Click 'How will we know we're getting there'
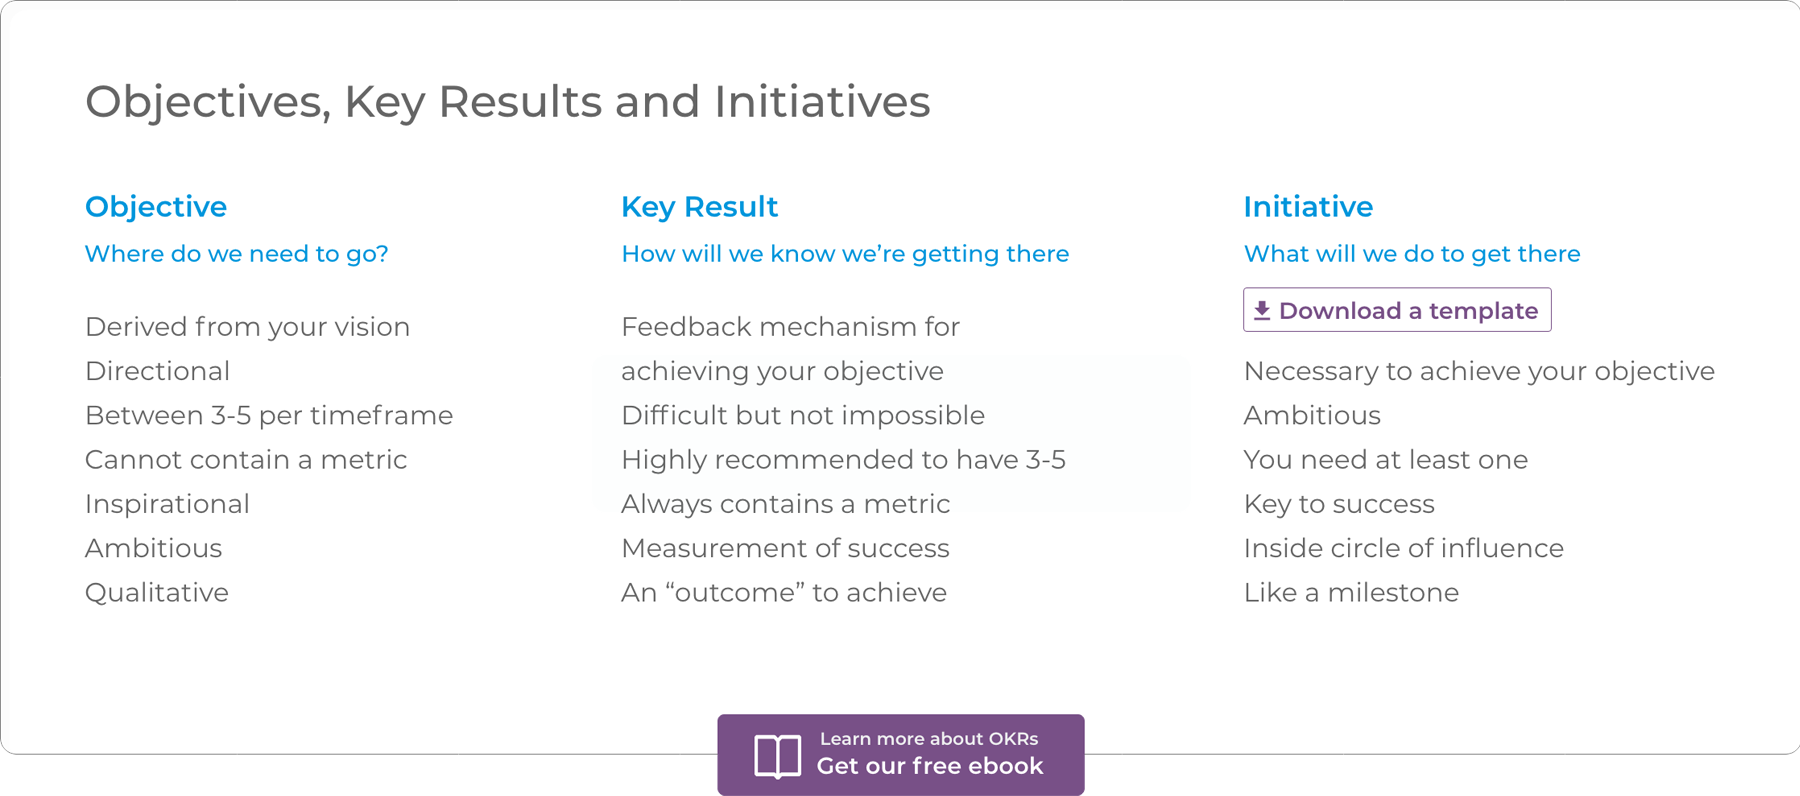1800x796 pixels. pos(845,254)
